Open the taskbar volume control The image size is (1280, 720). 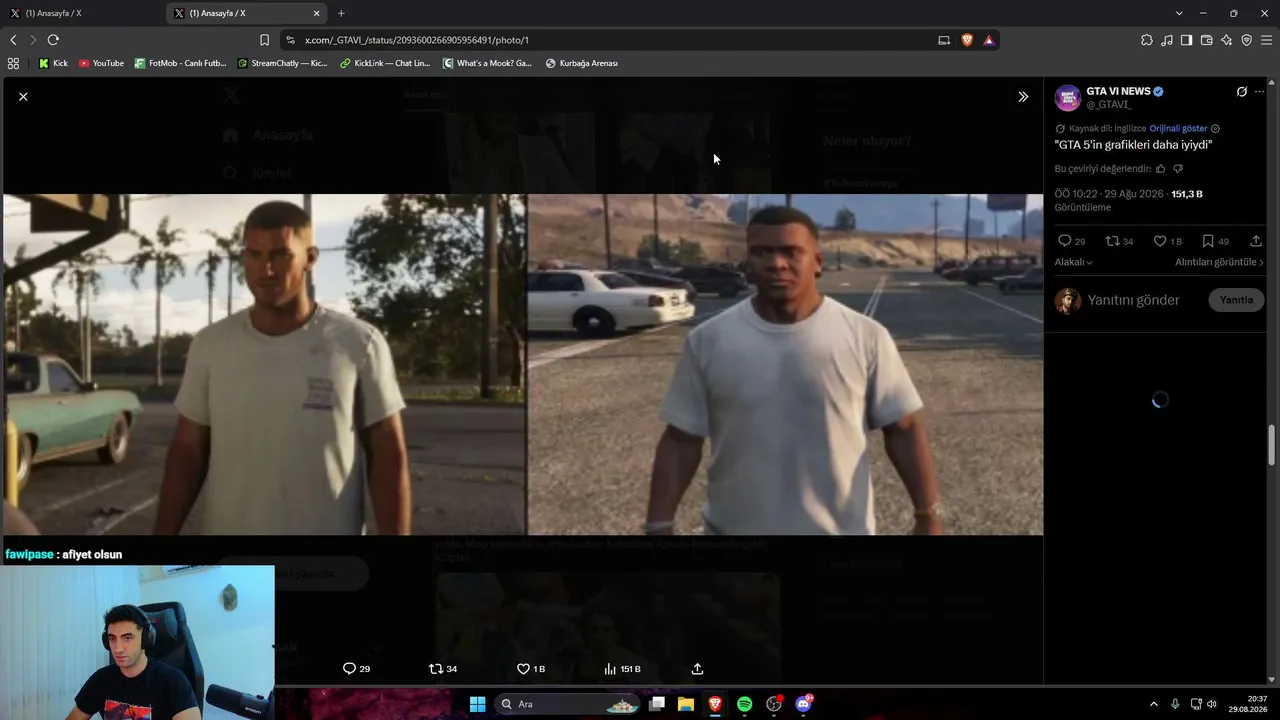[1212, 704]
